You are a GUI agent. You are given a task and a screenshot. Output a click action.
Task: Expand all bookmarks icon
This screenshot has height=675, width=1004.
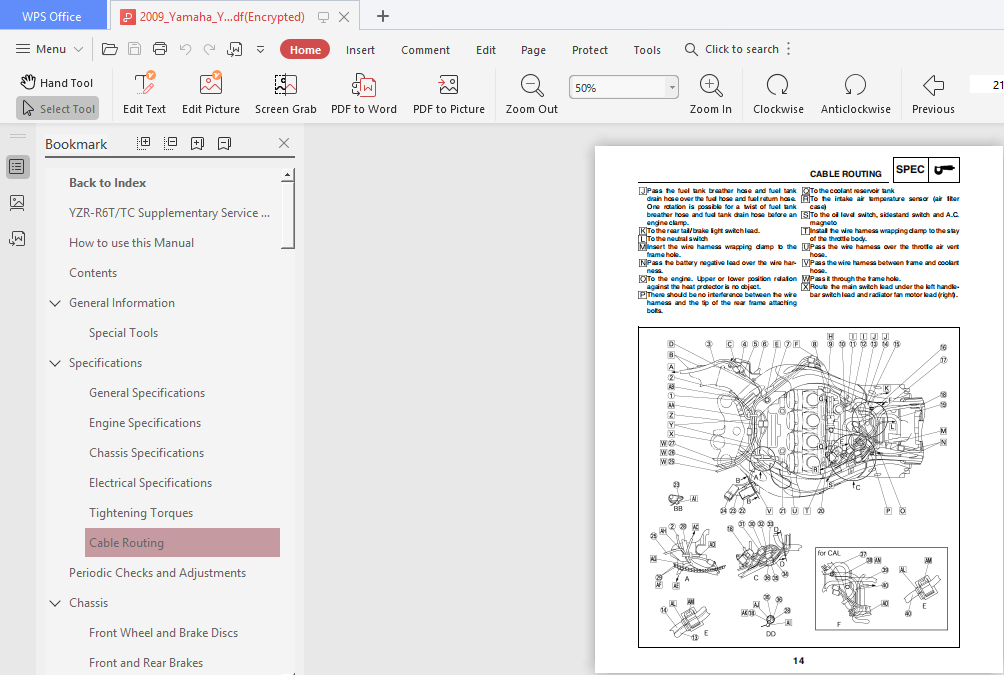144,143
